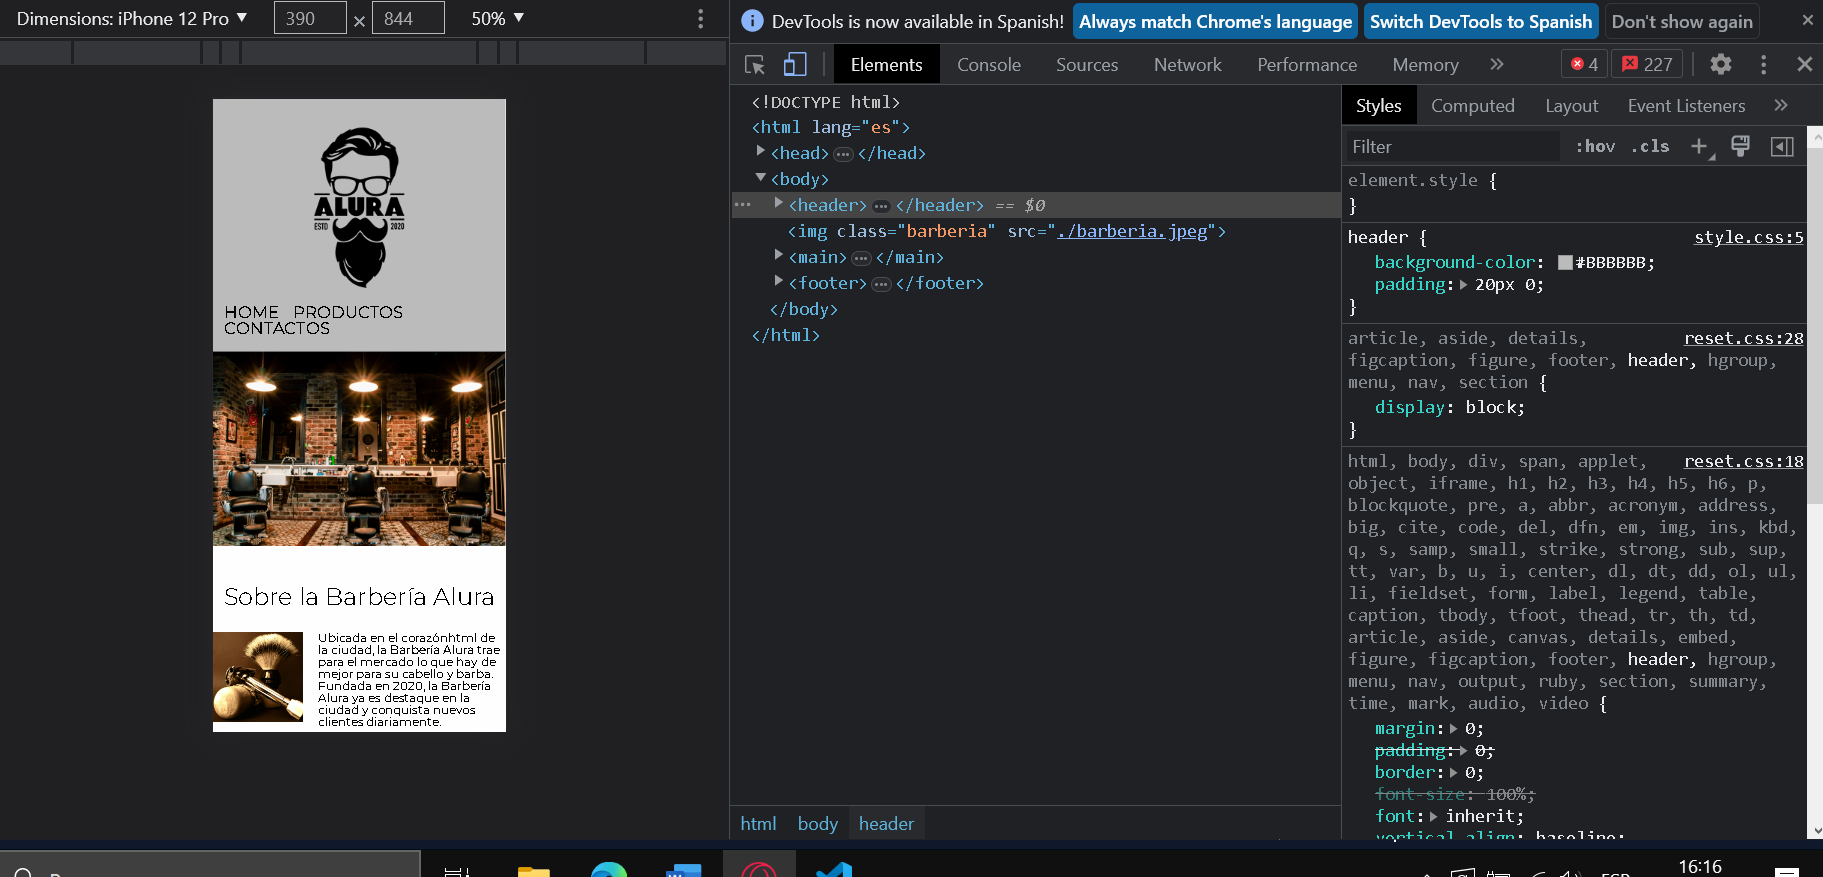Close the DevTools panel
The height and width of the screenshot is (877, 1823).
click(1804, 64)
